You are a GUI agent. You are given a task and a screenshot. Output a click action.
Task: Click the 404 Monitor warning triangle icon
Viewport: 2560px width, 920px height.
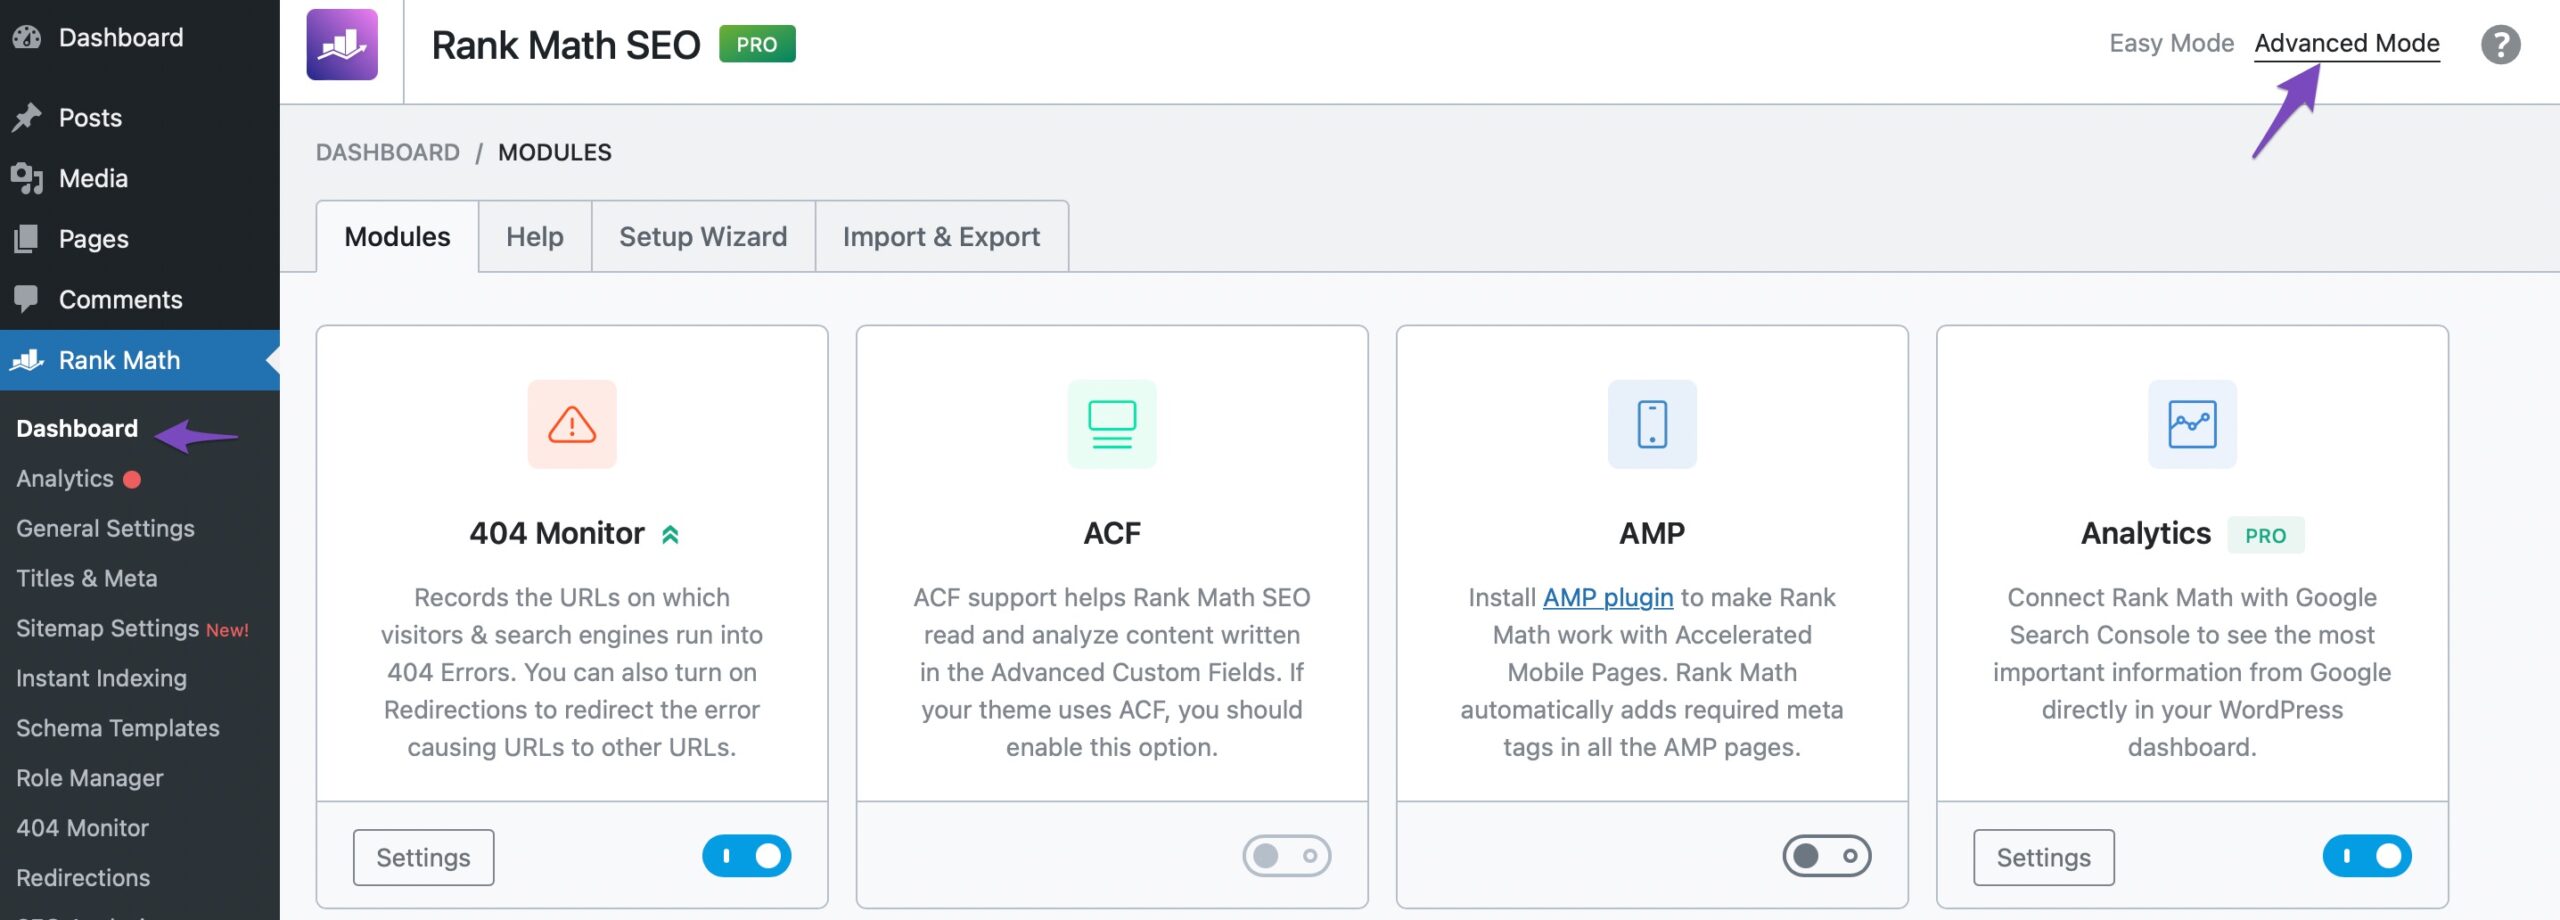point(572,424)
